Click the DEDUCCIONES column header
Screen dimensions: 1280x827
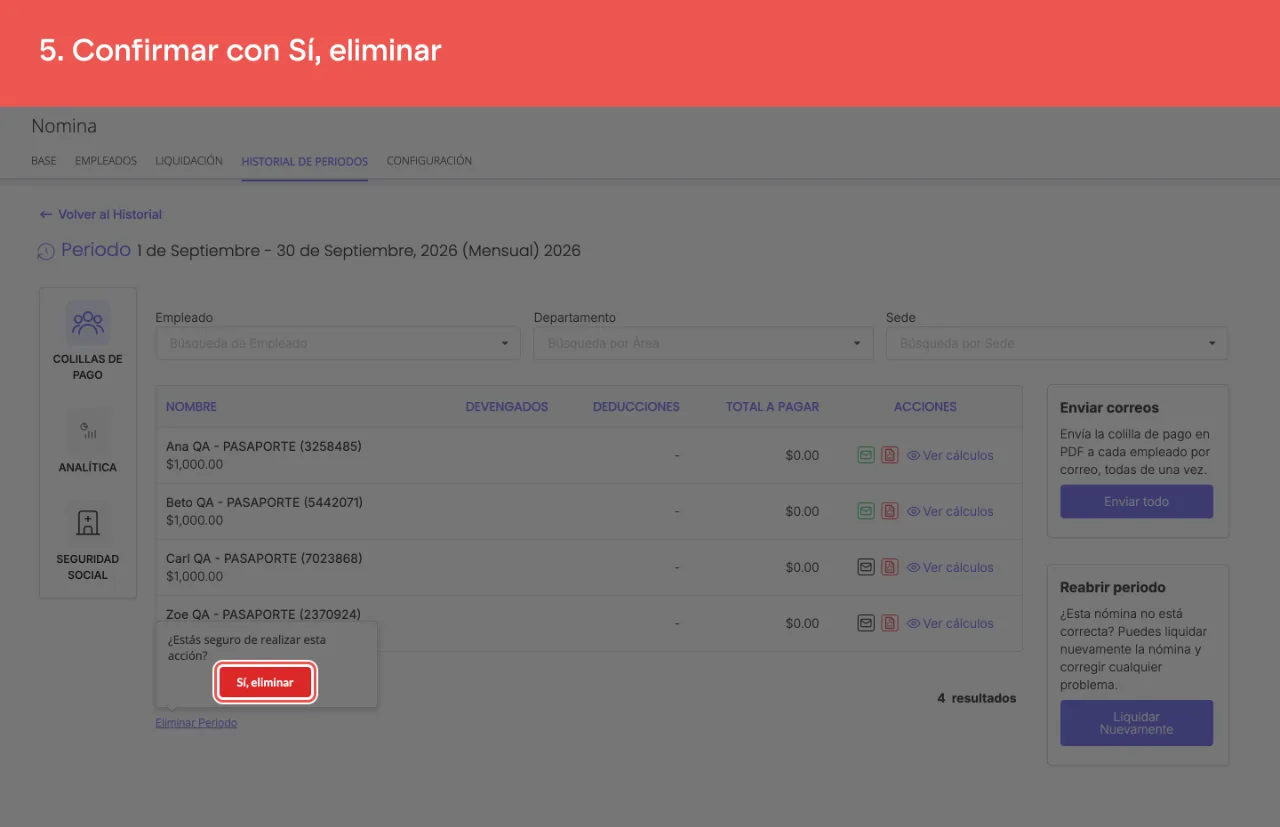pyautogui.click(x=636, y=407)
